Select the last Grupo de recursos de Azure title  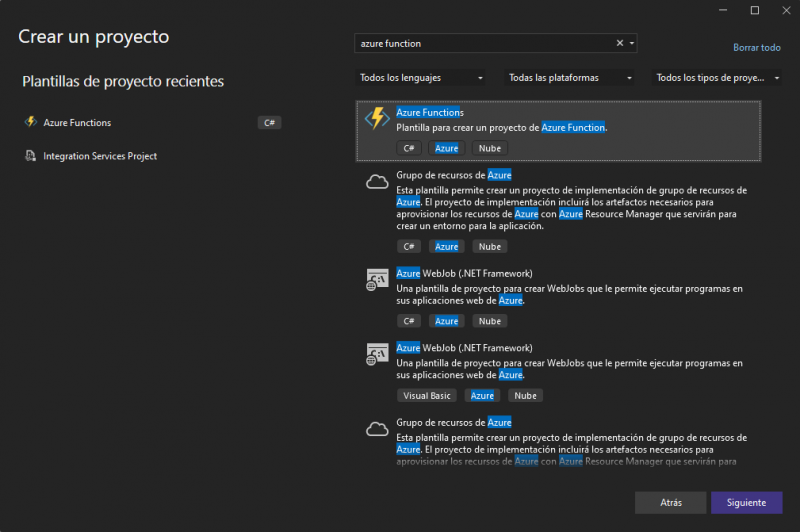click(454, 422)
